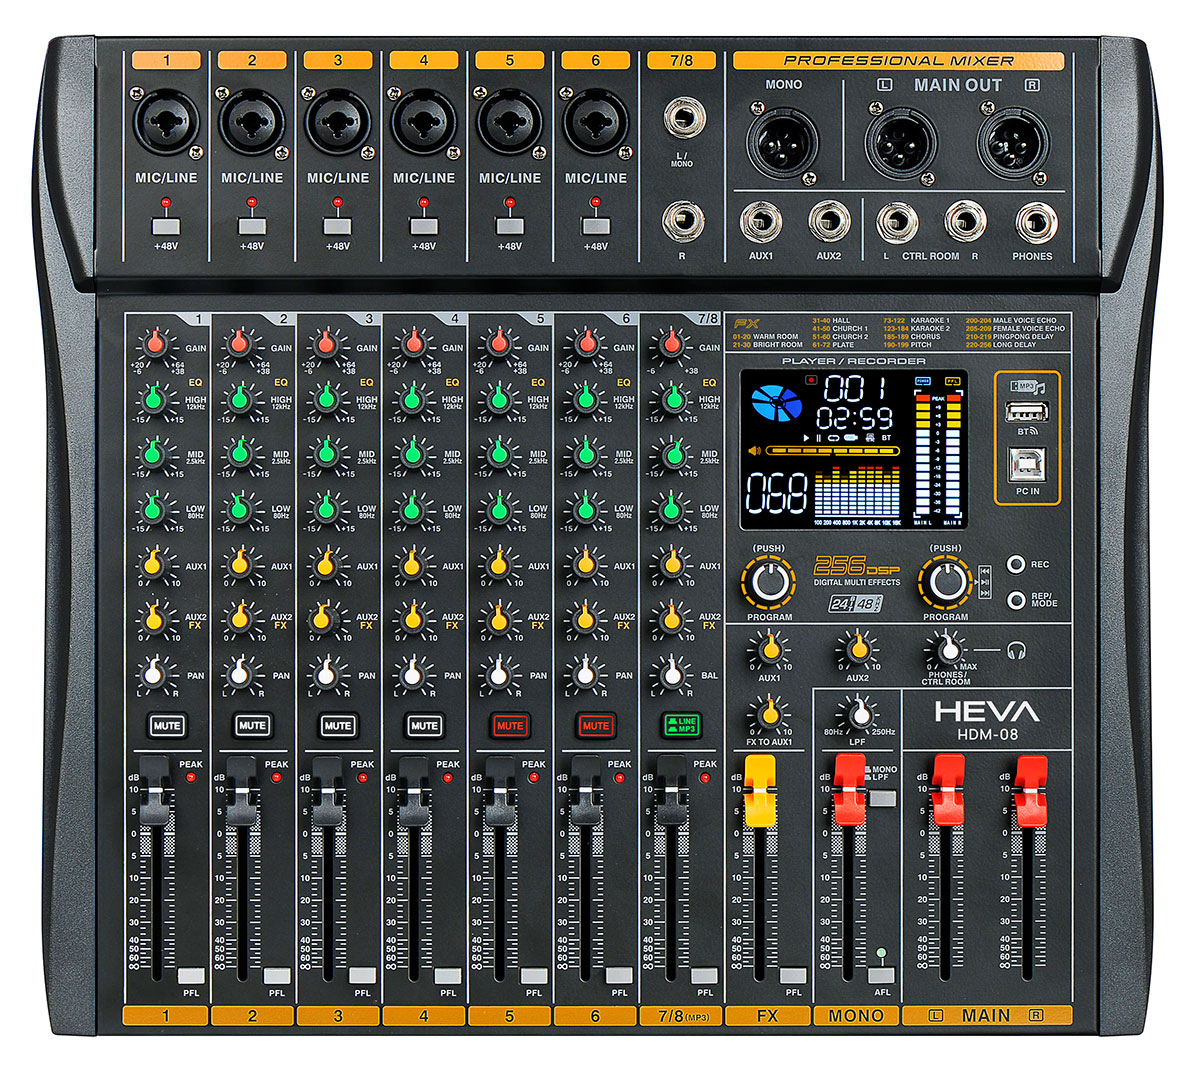Click the red MONO fader
This screenshot has height=1068, width=1200.
pyautogui.click(x=849, y=791)
